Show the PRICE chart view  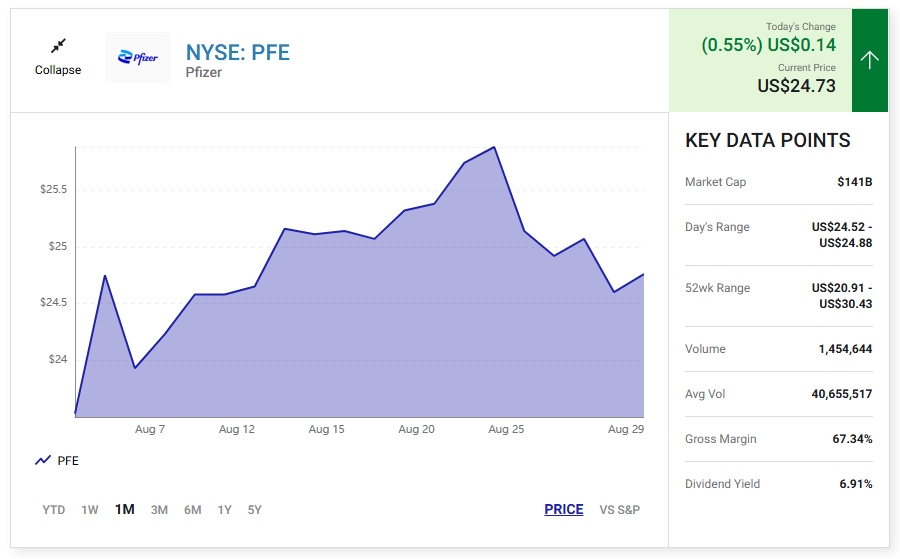[x=564, y=510]
